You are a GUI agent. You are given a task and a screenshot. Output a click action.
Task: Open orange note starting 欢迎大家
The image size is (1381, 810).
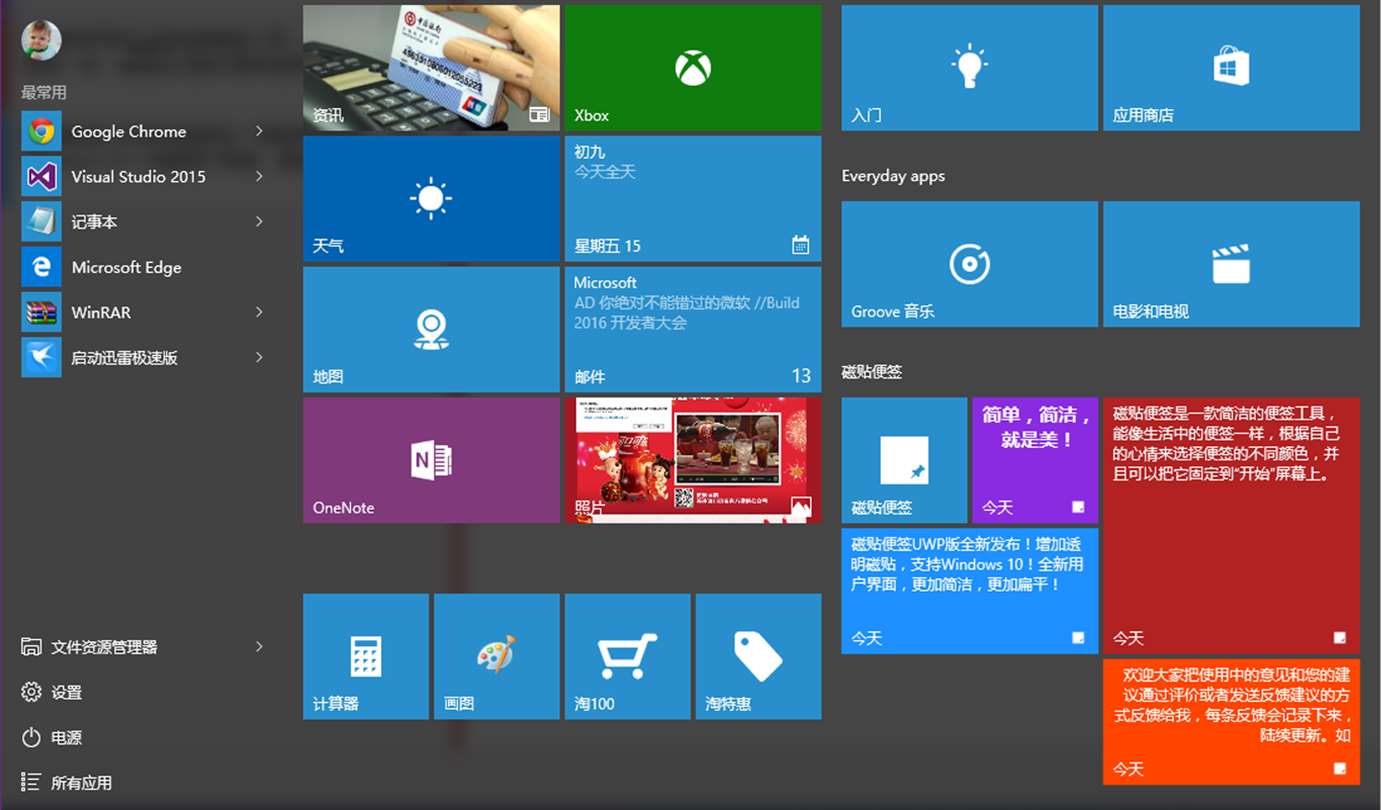tap(1231, 722)
